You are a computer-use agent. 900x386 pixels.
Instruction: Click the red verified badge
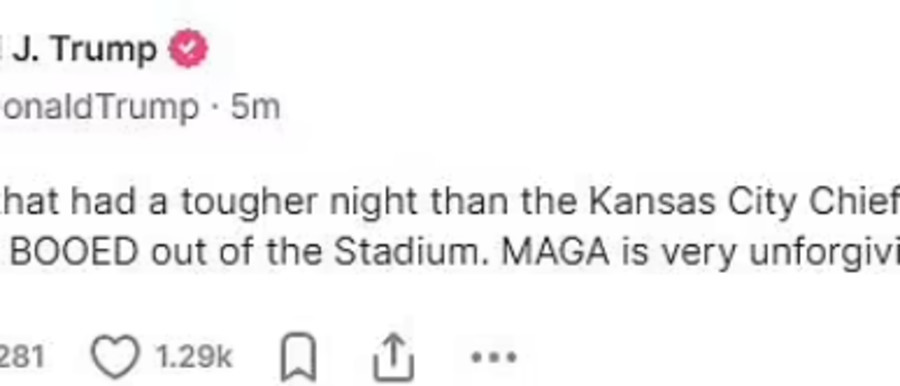pos(188,49)
